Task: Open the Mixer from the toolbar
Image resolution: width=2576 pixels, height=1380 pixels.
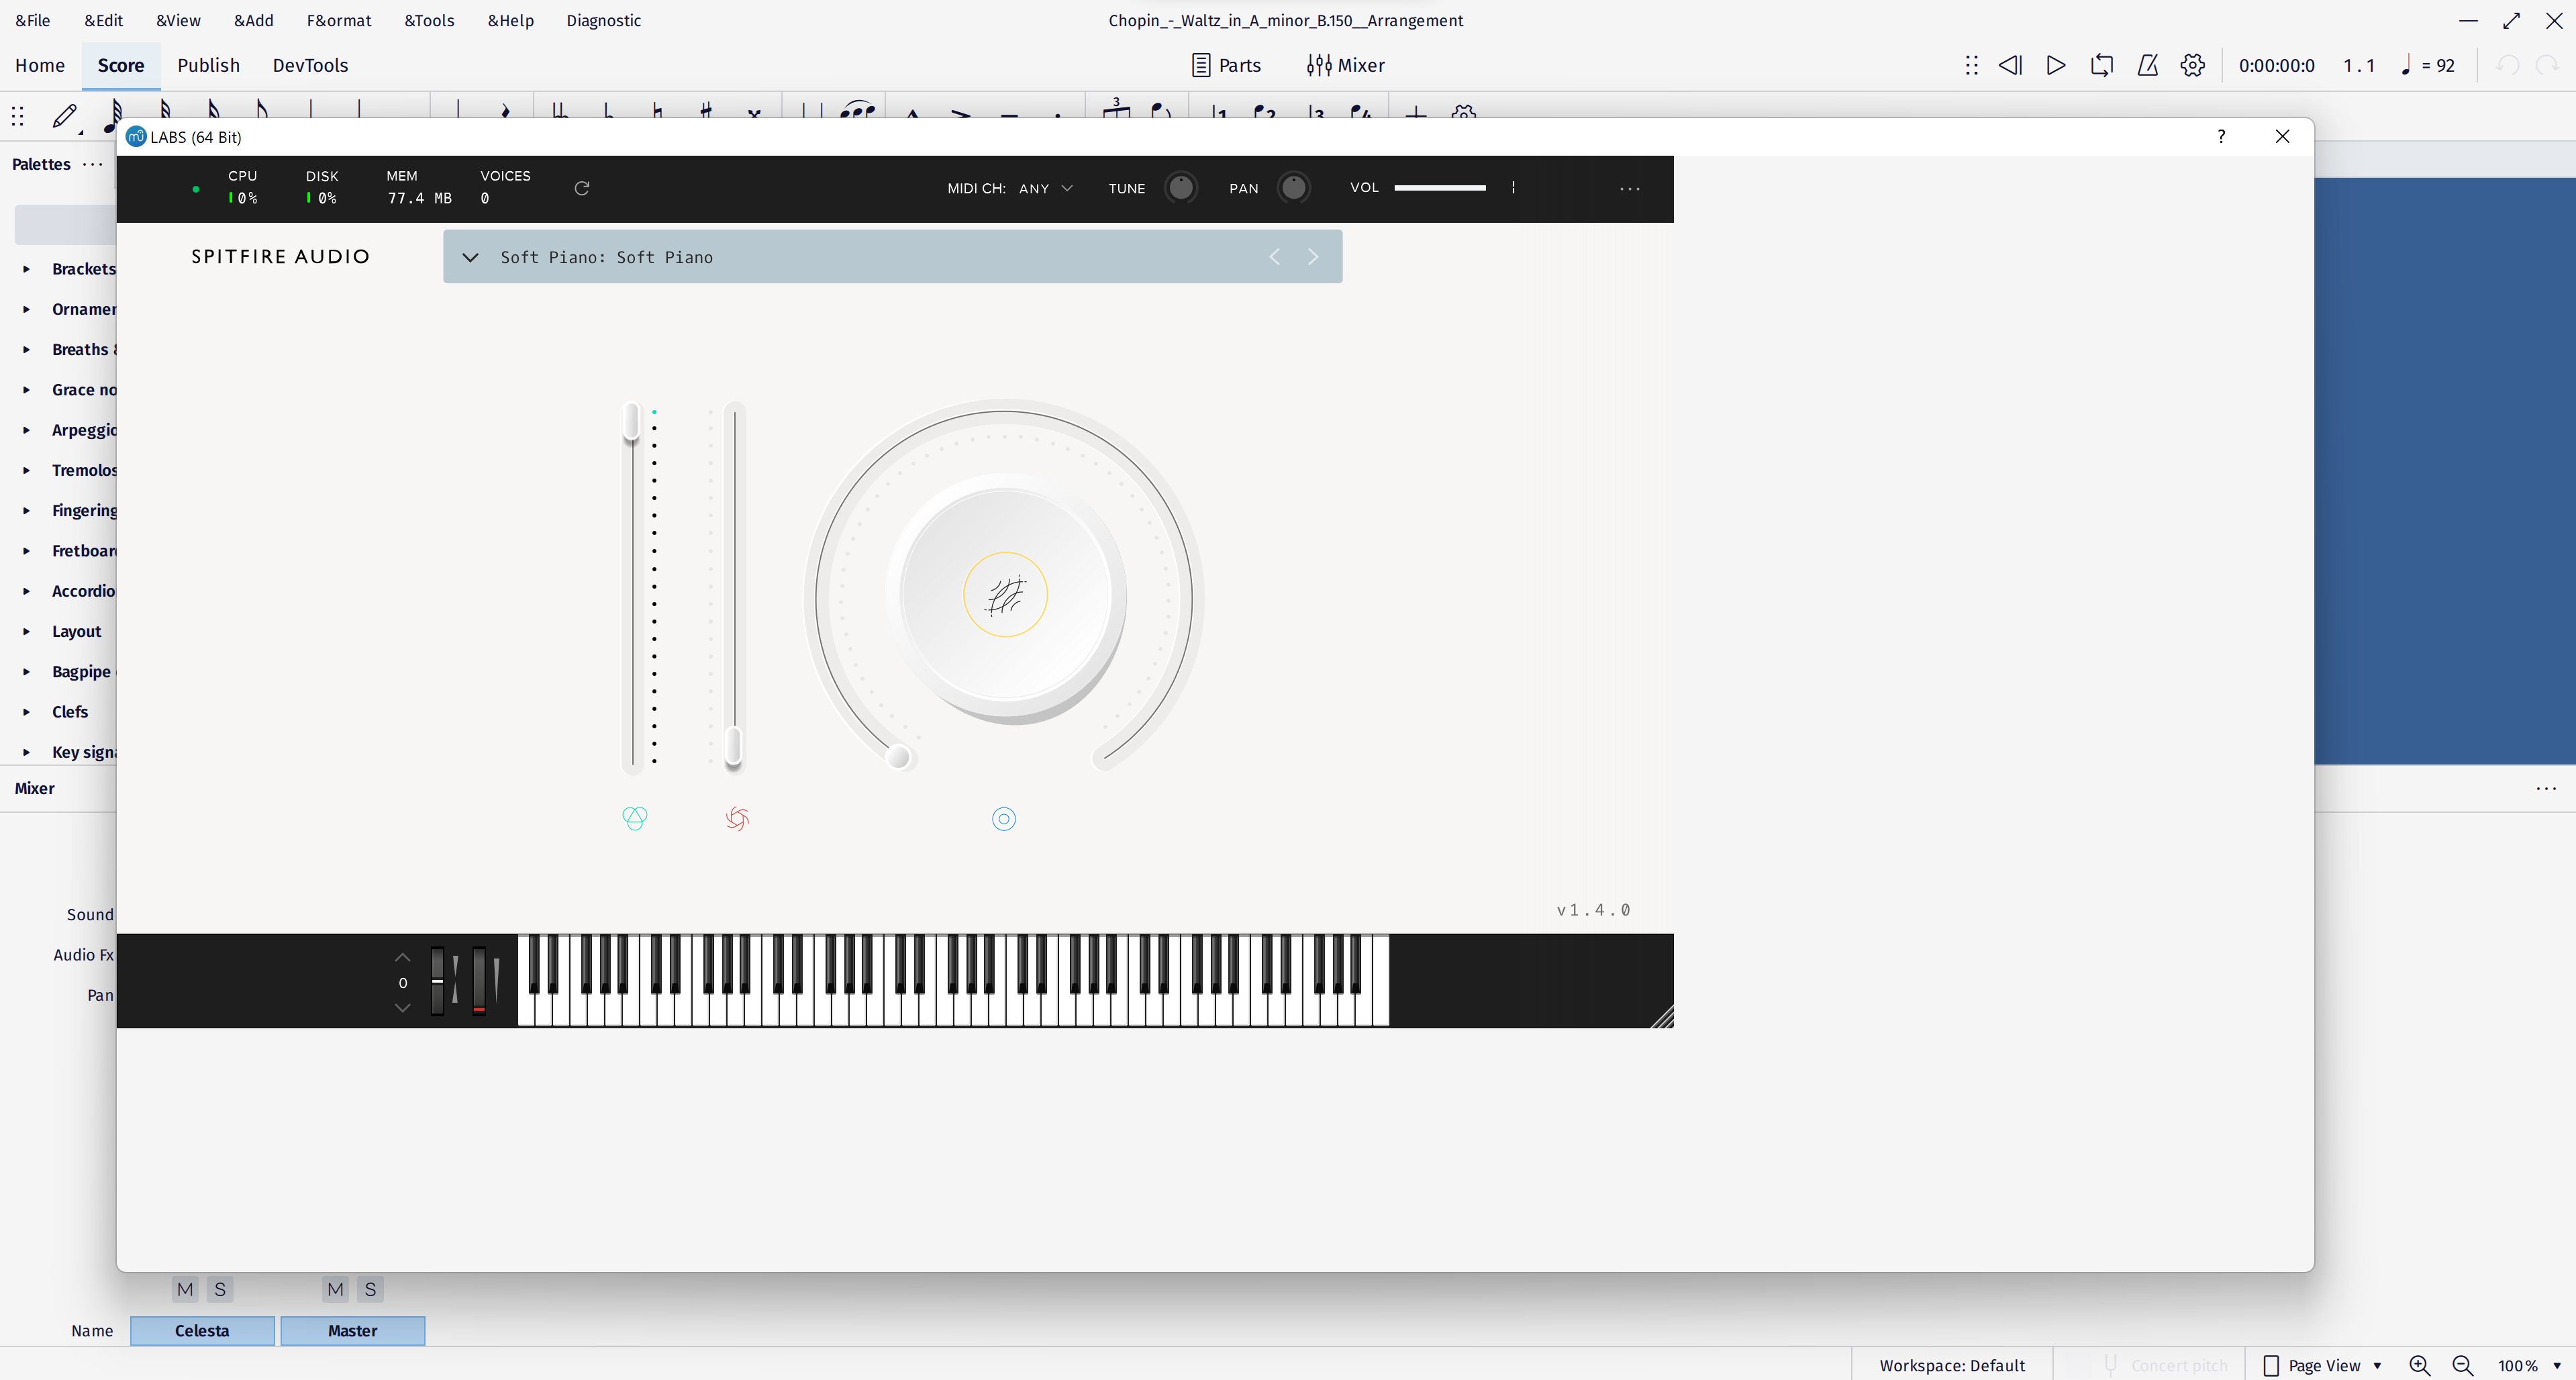Action: click(x=1345, y=64)
